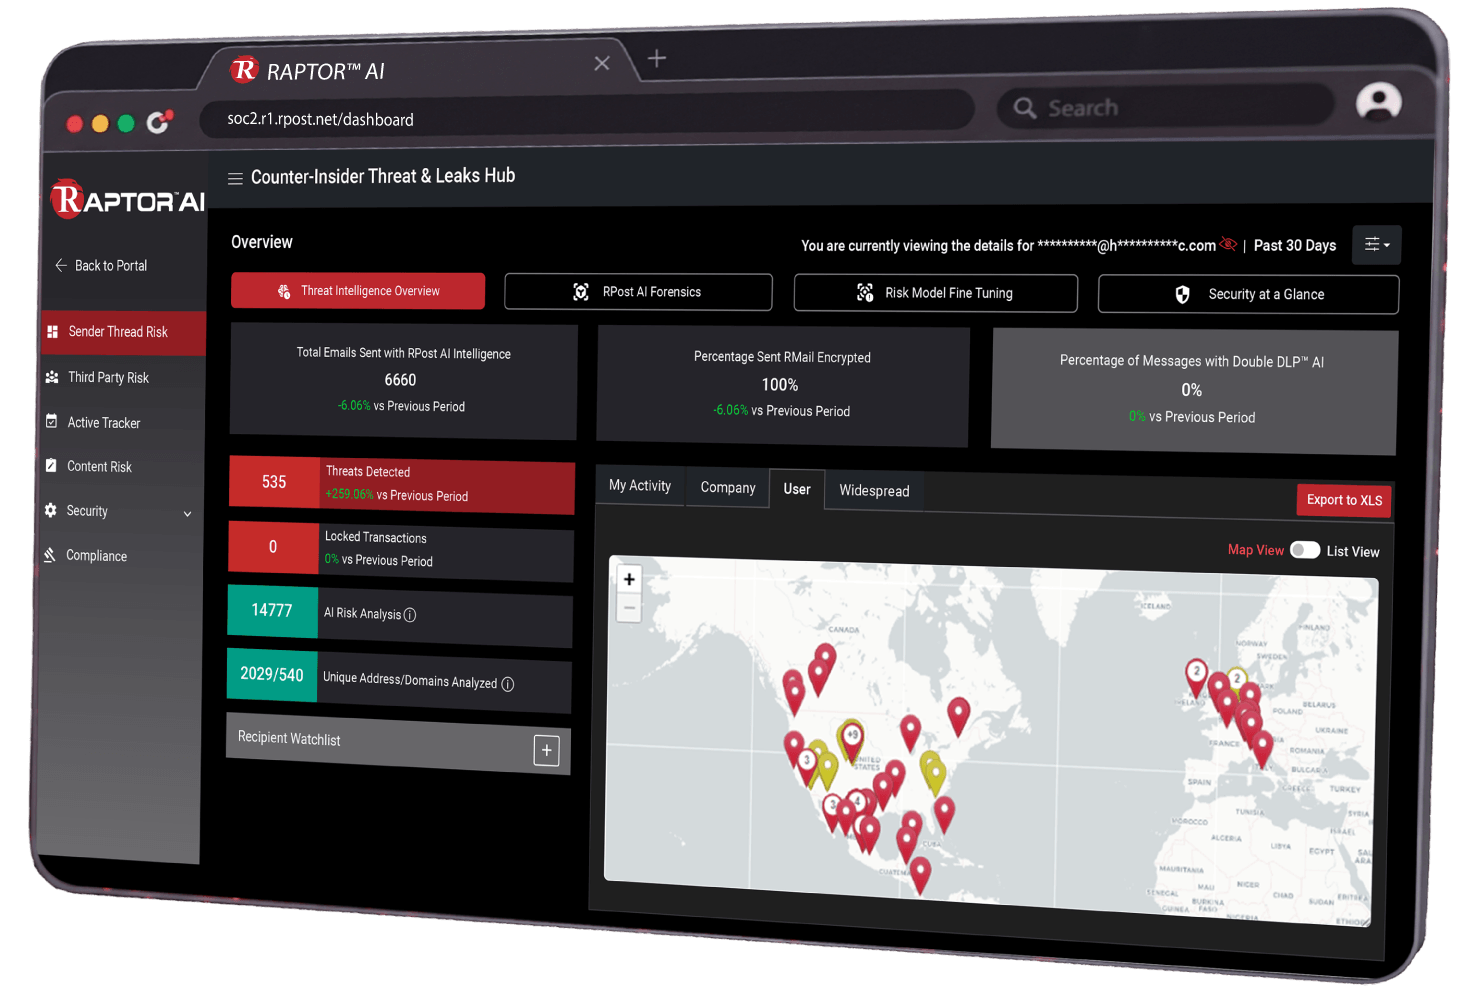This screenshot has width=1479, height=993.
Task: Zoom in on the map with plus
Action: (629, 579)
